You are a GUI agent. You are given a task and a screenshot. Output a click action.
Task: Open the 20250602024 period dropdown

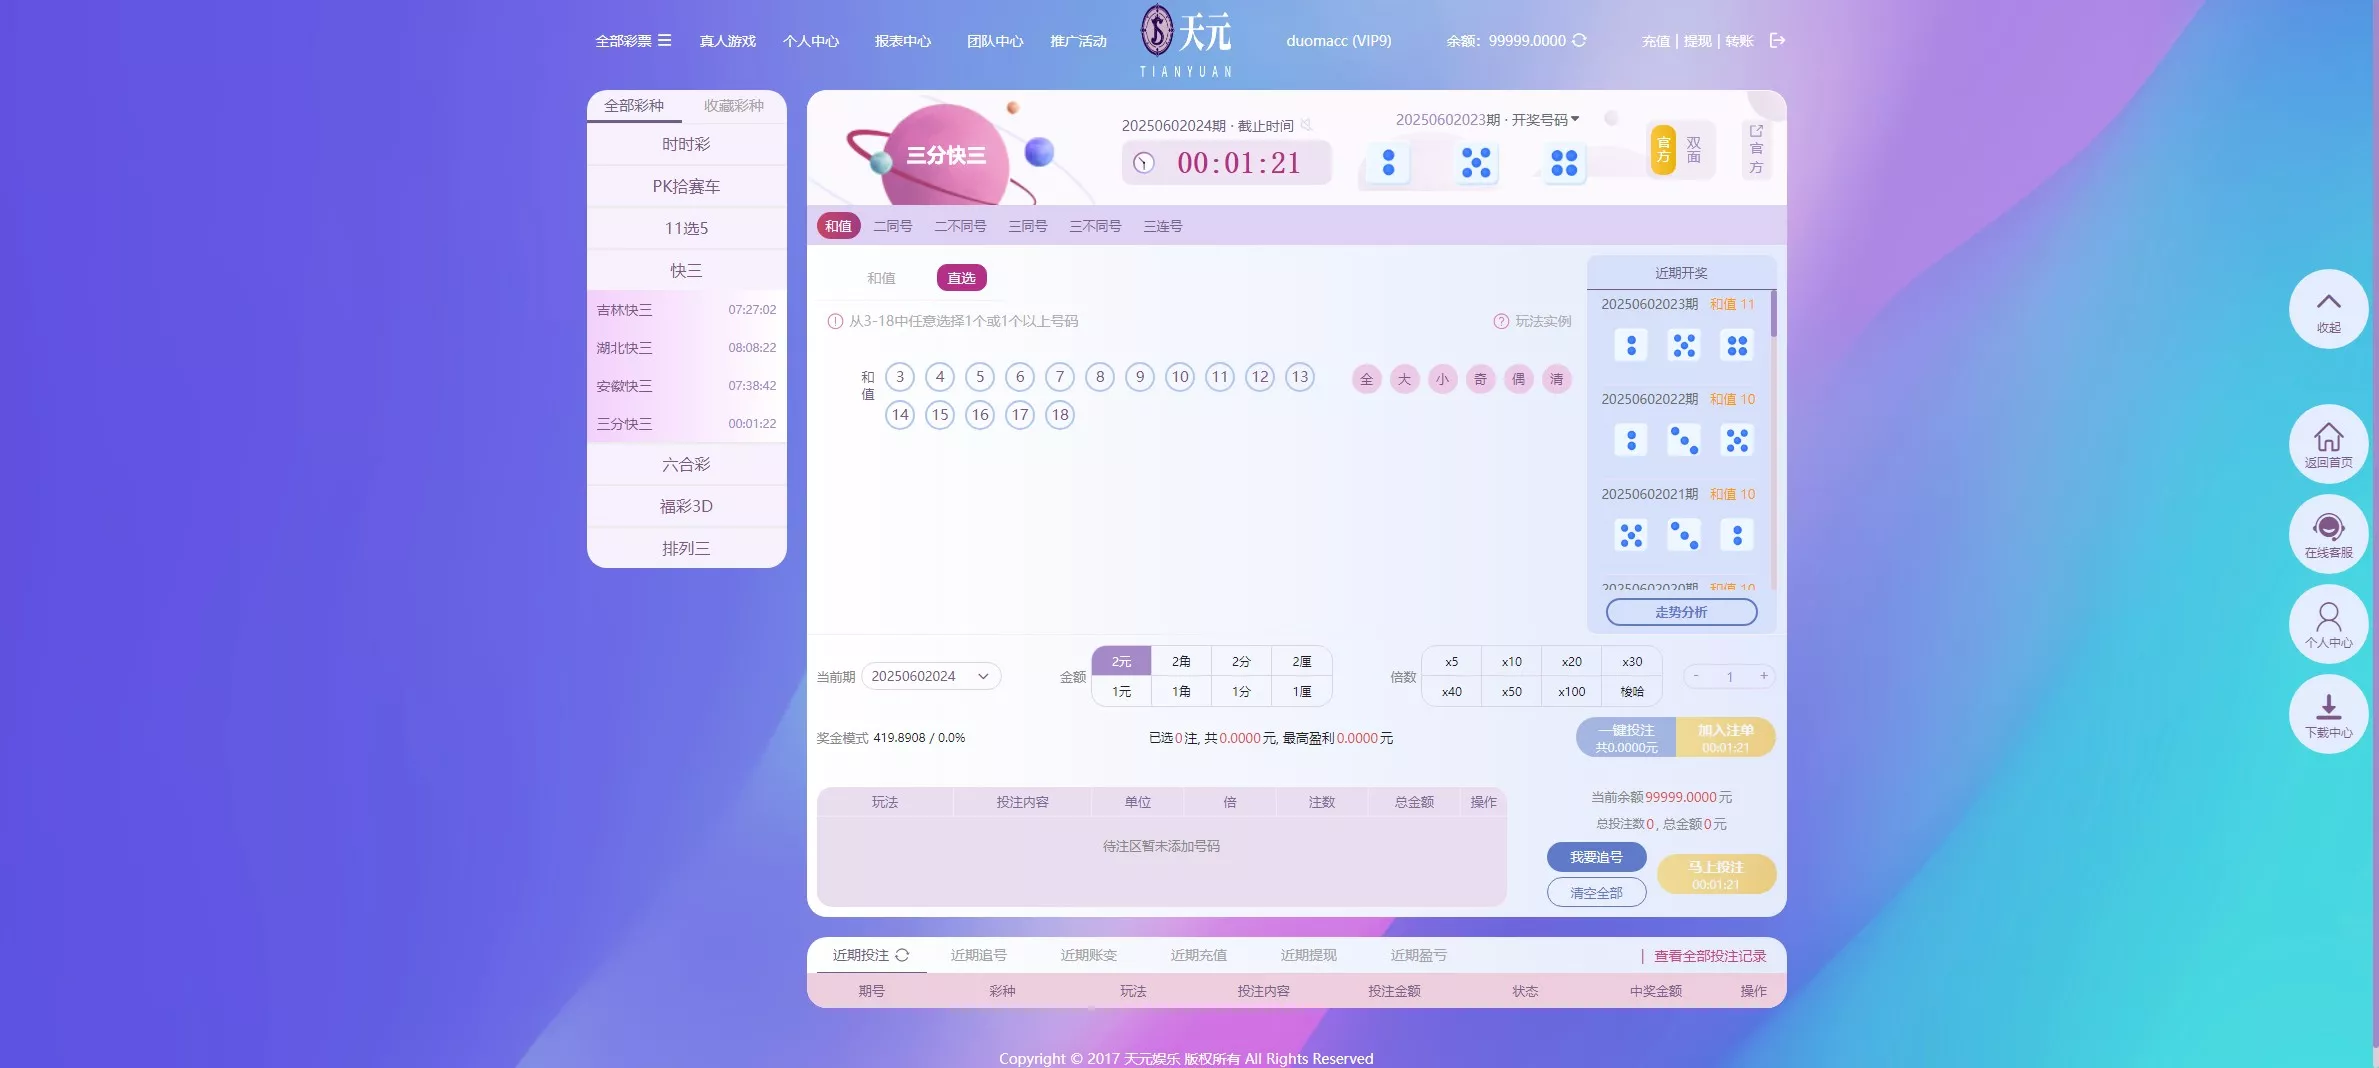point(930,676)
